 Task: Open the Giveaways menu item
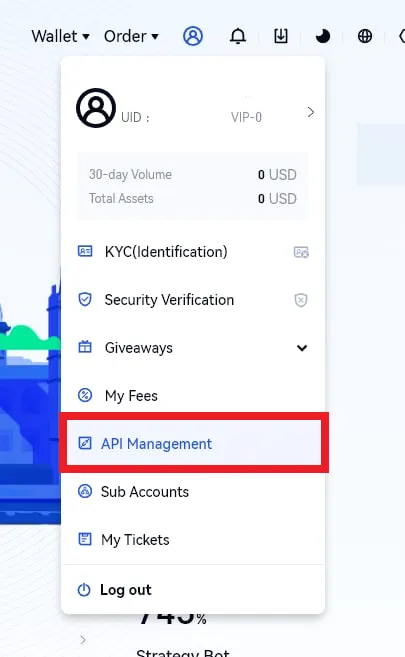[x=193, y=348]
